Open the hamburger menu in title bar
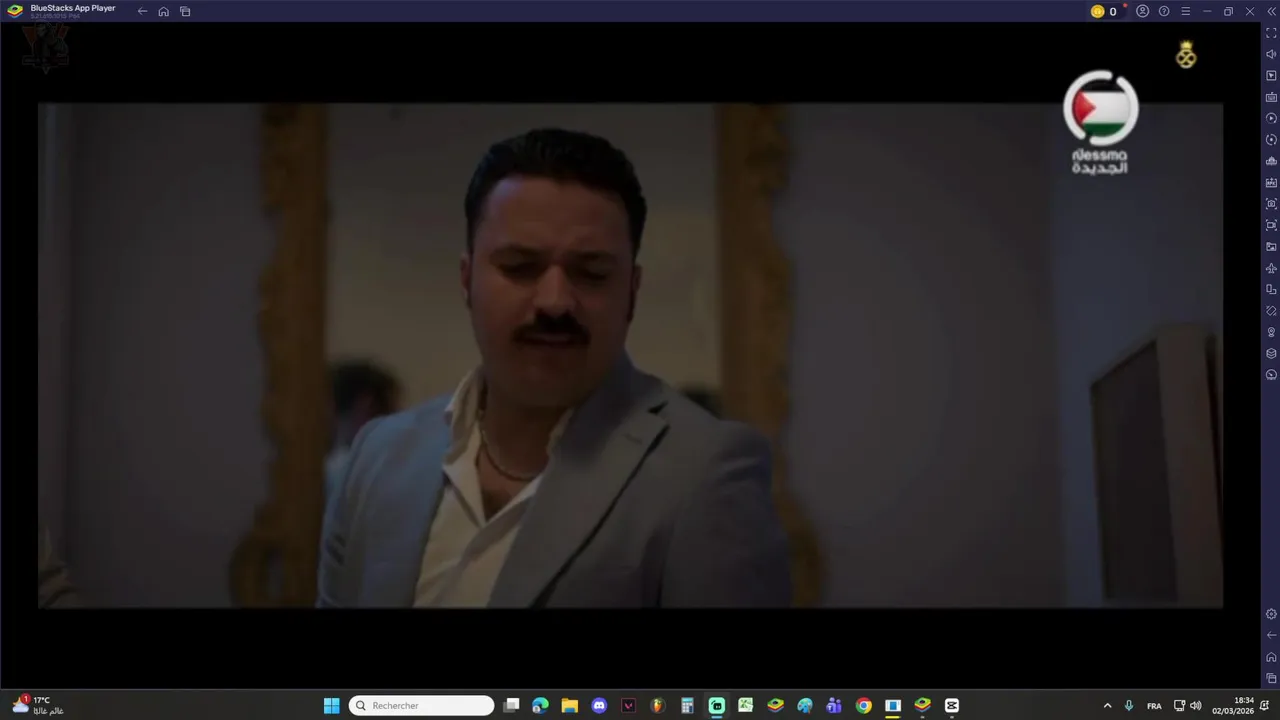1280x720 pixels. pyautogui.click(x=1186, y=11)
